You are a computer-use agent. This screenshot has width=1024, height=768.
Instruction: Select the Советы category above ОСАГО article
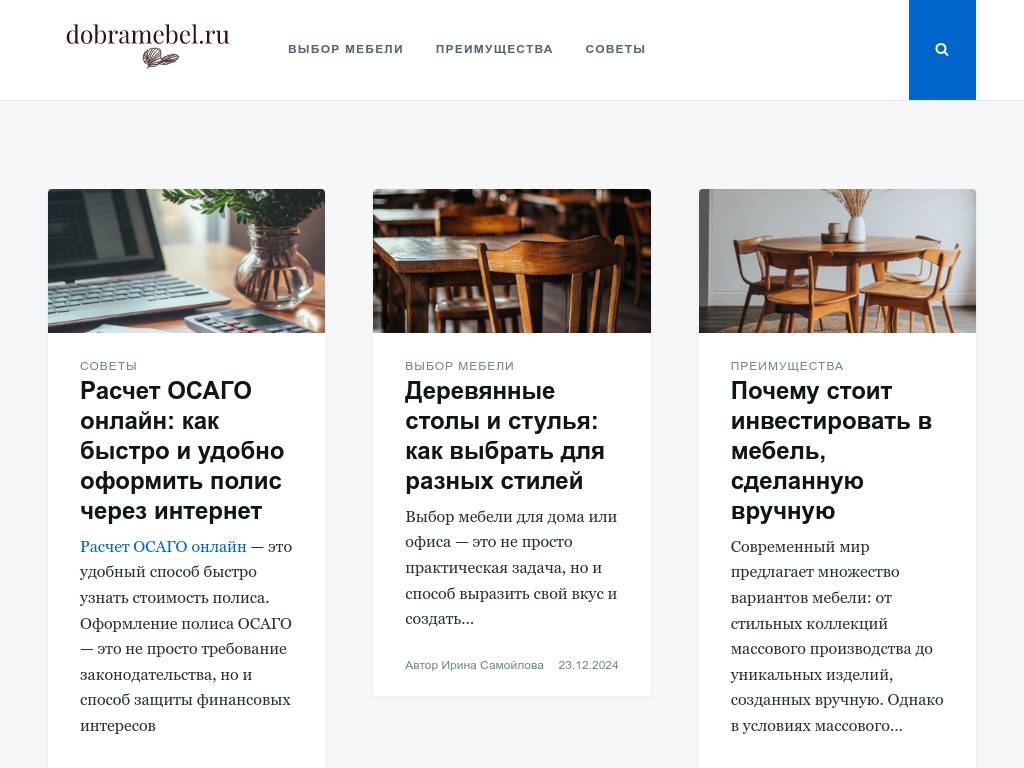coord(108,366)
